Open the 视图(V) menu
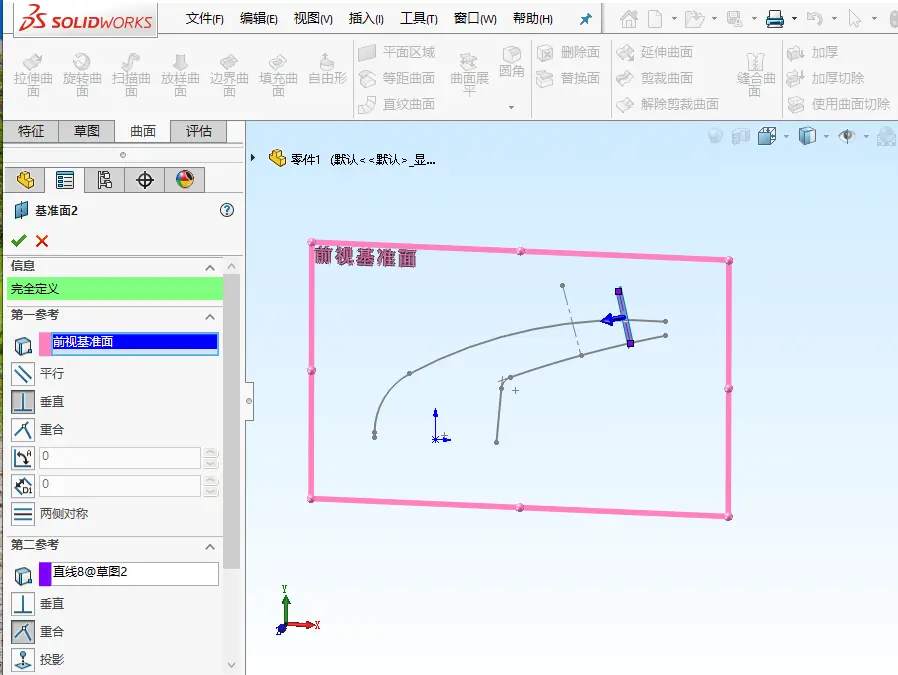Viewport: 898px width, 675px height. (313, 18)
